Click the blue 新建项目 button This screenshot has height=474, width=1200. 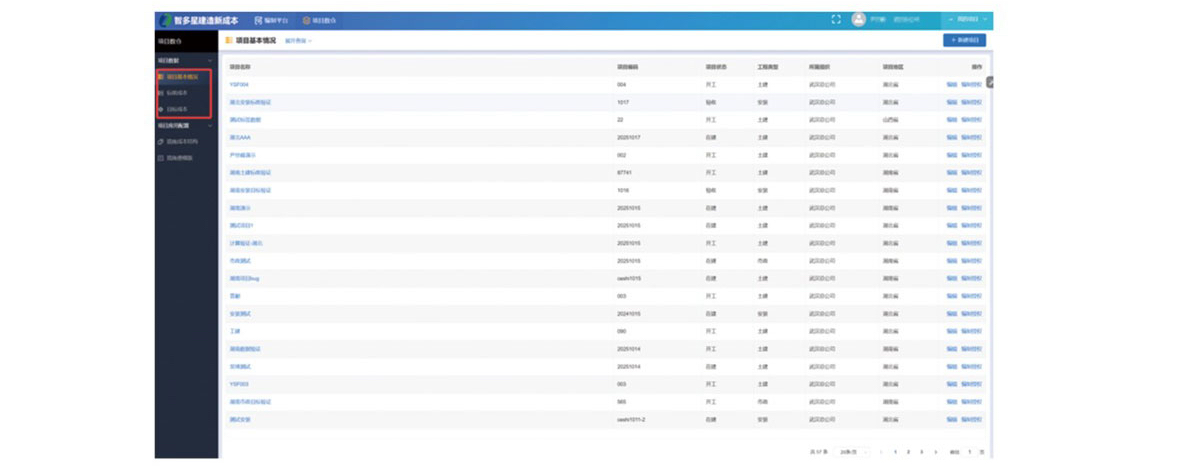coord(964,40)
